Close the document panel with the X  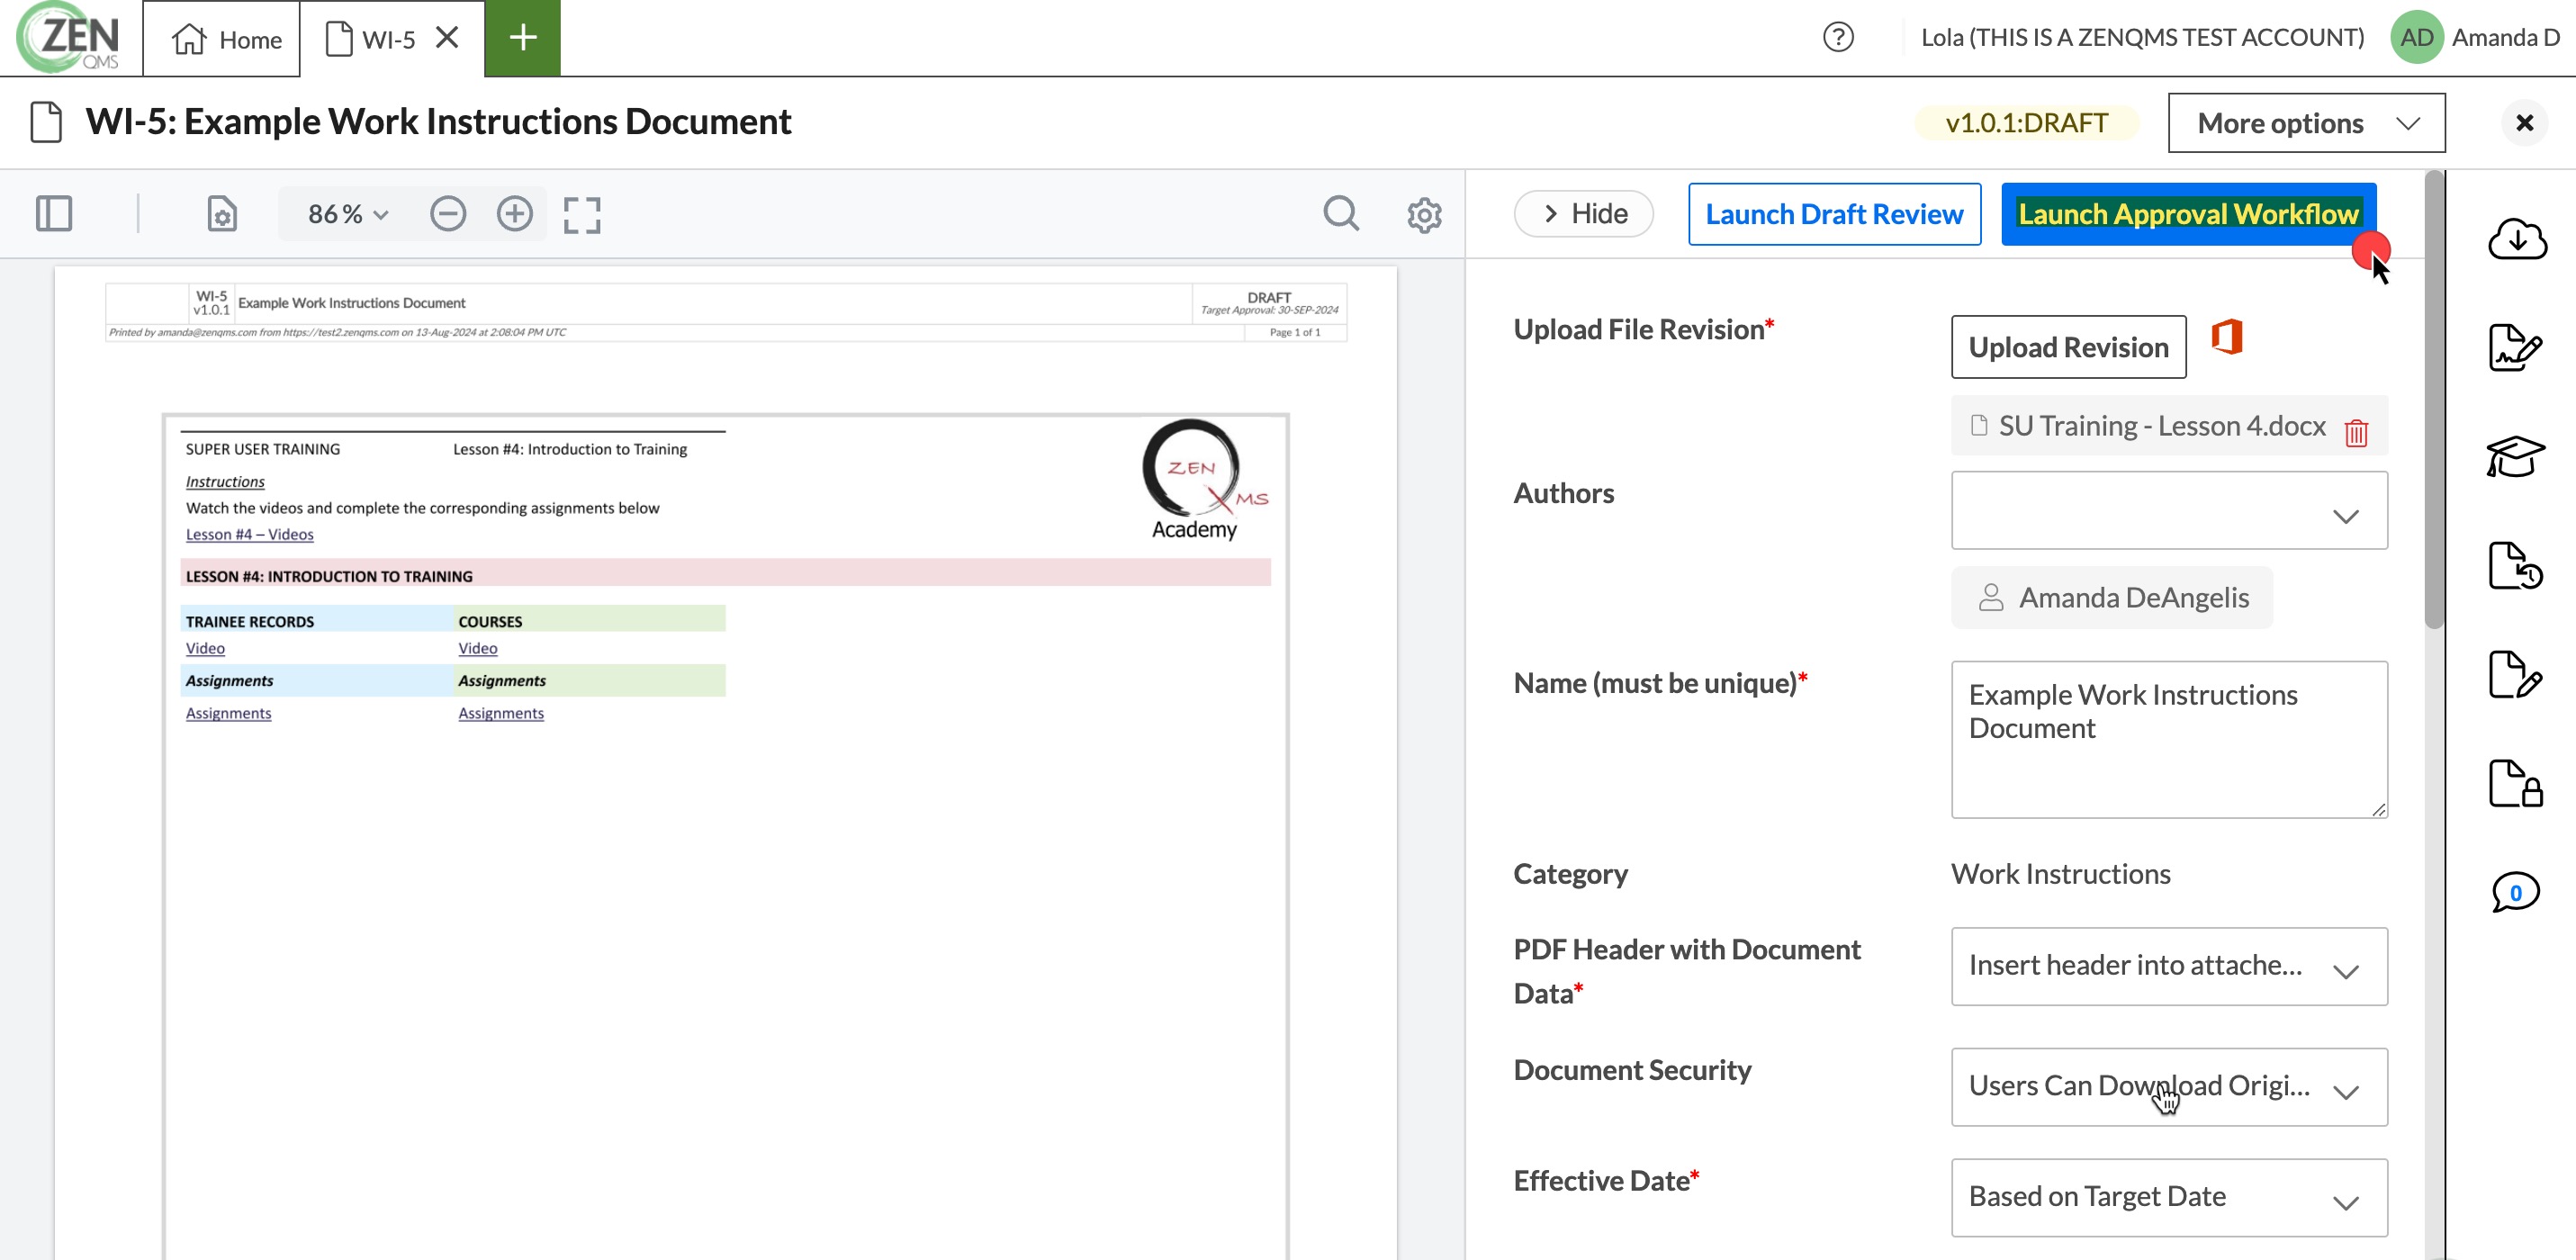click(x=2524, y=123)
